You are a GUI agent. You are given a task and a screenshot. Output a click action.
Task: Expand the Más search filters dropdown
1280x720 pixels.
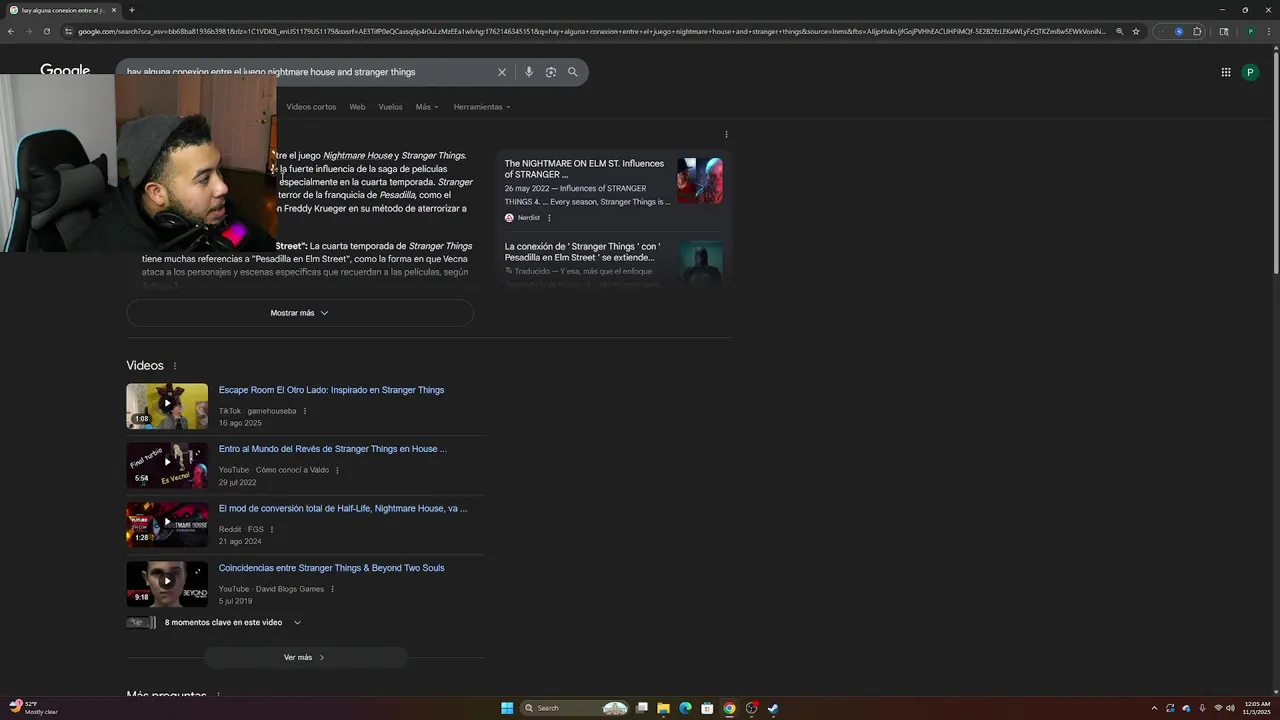[427, 107]
